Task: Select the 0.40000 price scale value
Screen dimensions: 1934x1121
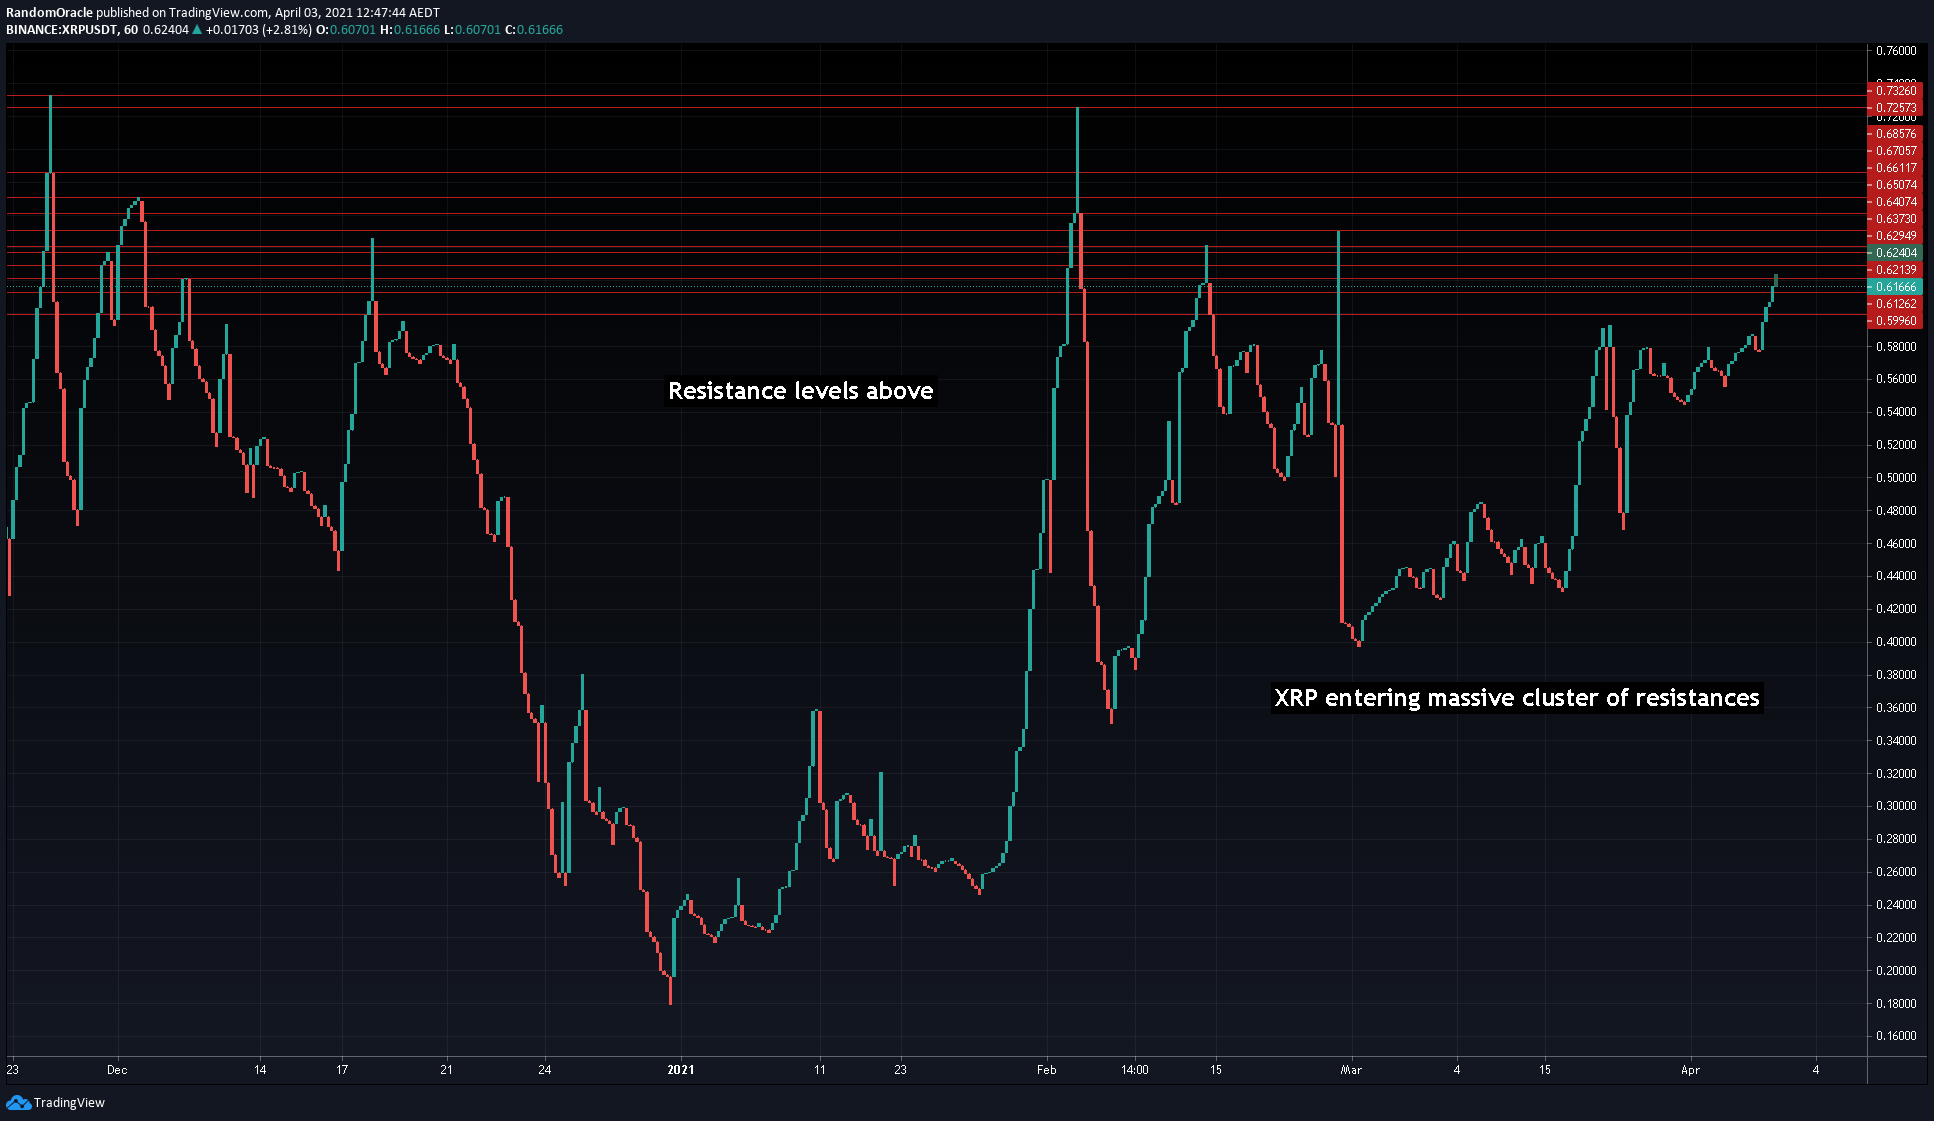Action: pos(1896,642)
